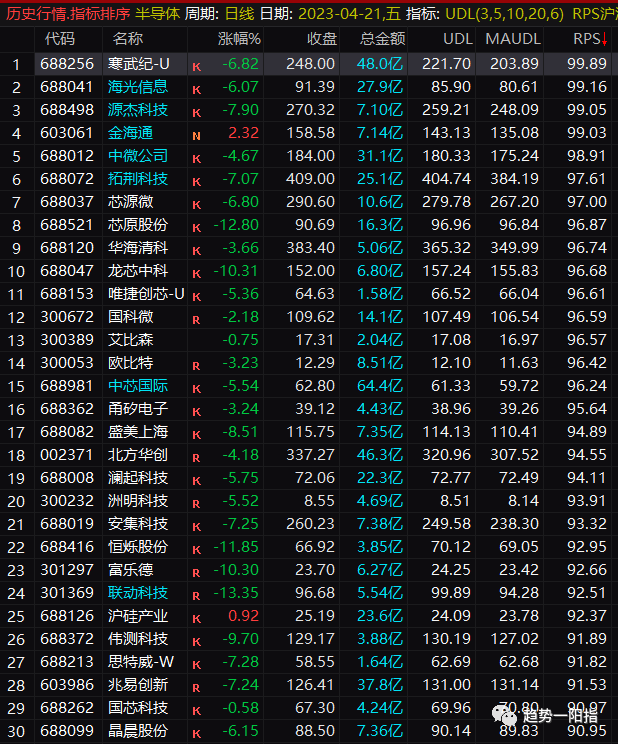
Task: Click the red sort arrow beside RPS
Action: (x=604, y=40)
